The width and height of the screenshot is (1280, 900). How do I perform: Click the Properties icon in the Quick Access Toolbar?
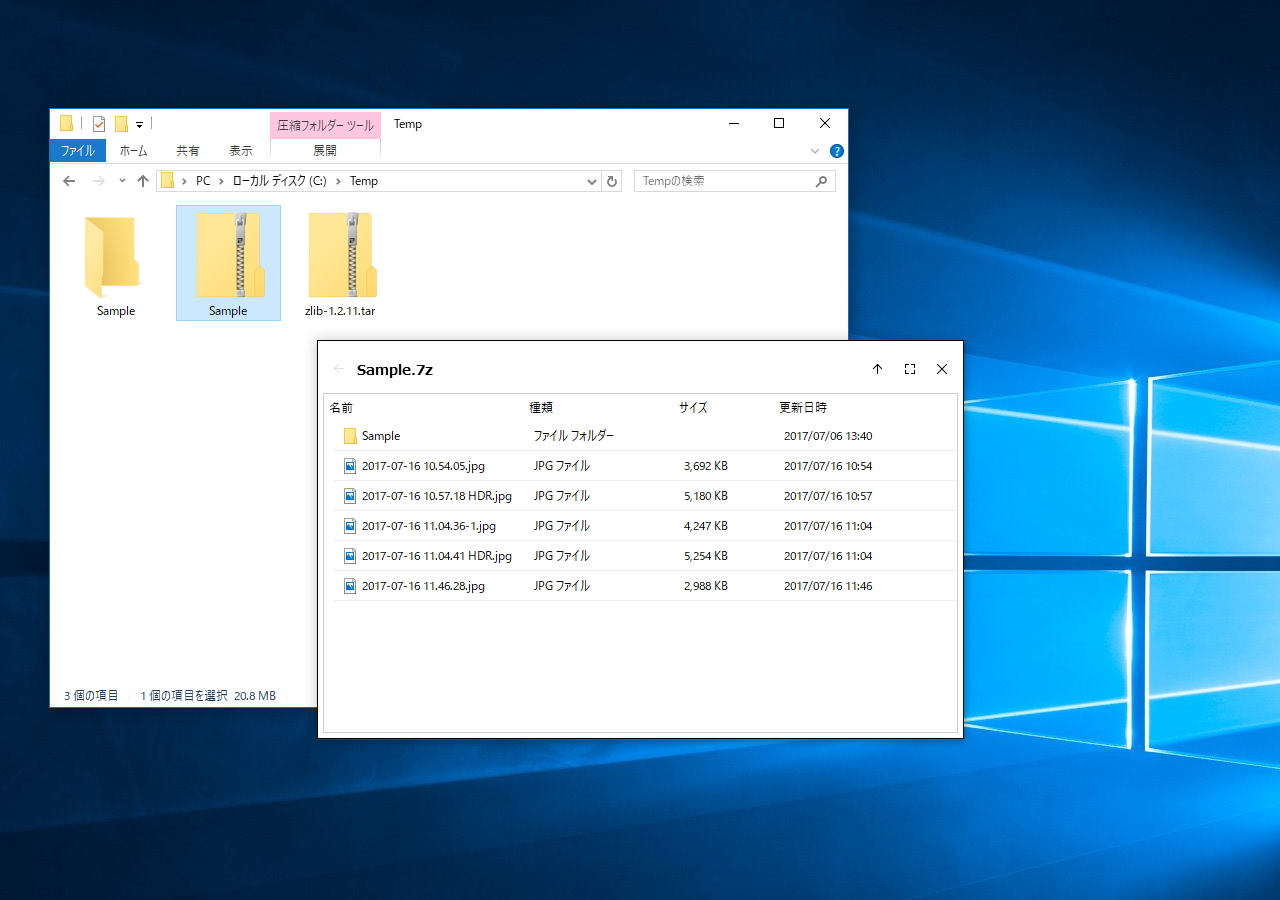(x=99, y=124)
